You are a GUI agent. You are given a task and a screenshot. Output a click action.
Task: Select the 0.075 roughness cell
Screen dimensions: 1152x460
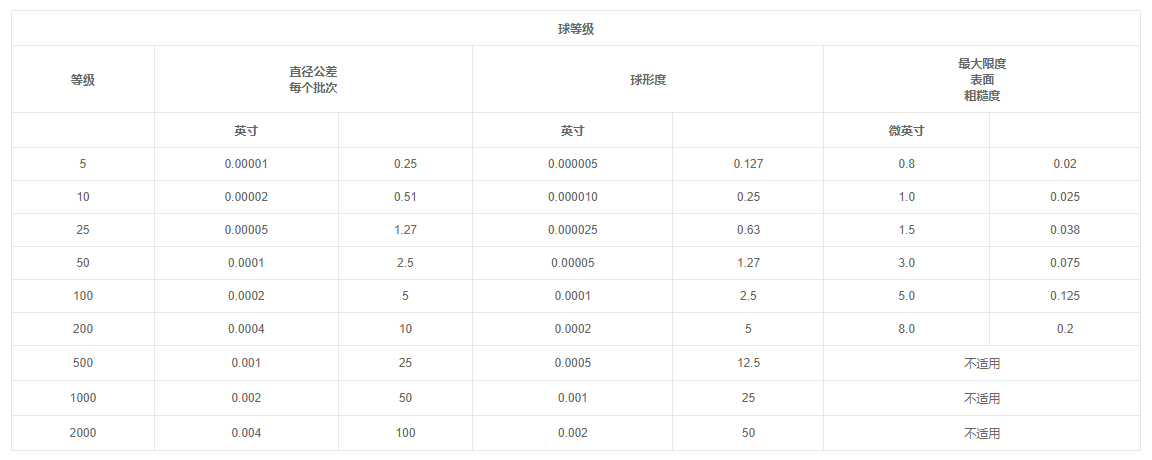(1065, 263)
